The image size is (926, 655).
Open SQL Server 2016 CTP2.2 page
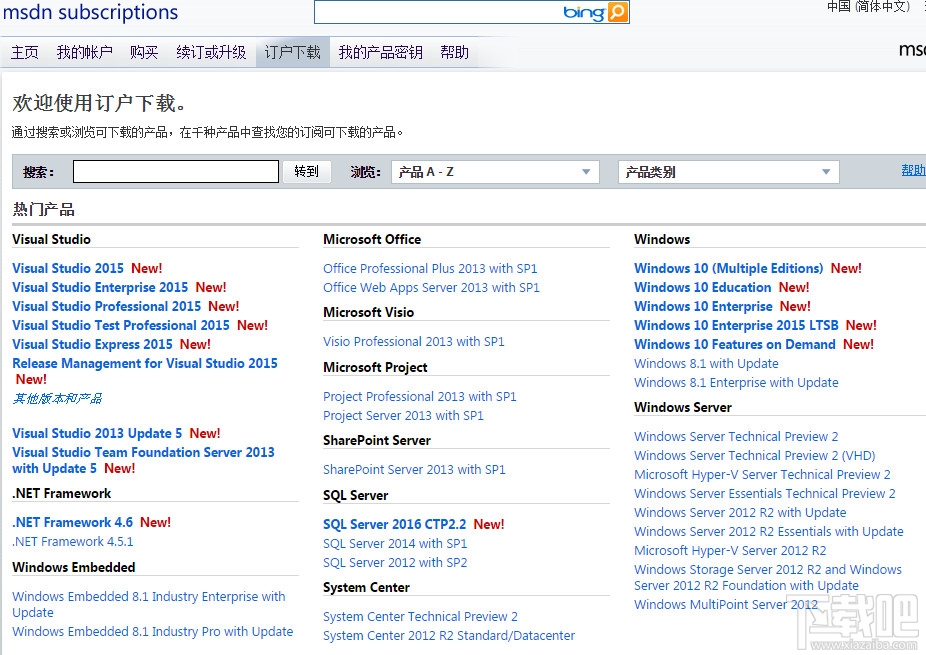tap(395, 524)
